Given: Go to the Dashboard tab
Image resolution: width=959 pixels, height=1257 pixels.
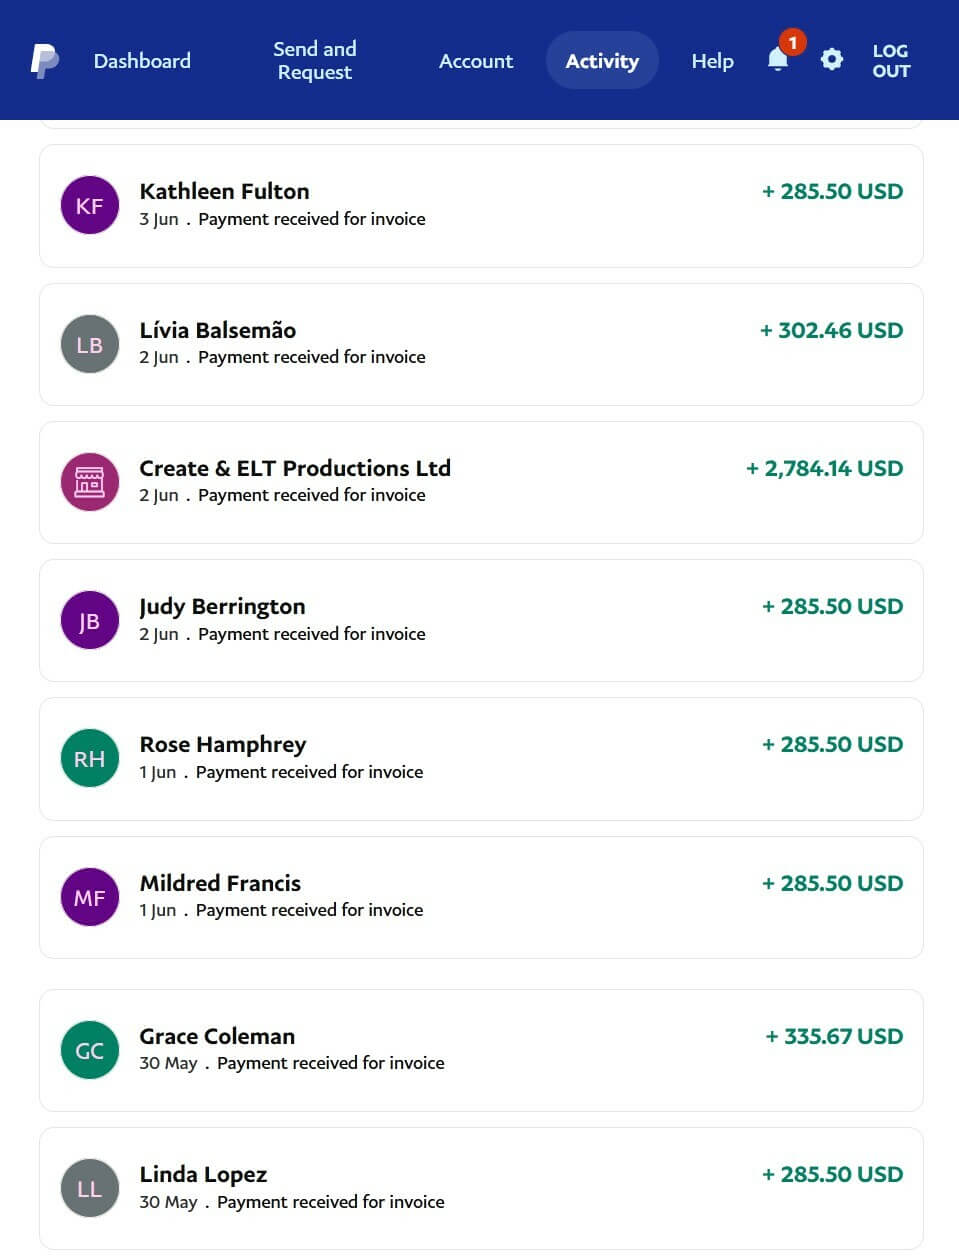Looking at the screenshot, I should [142, 61].
